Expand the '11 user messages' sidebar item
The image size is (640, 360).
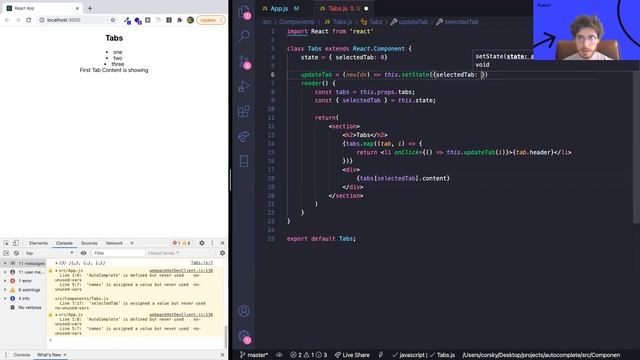point(24,272)
